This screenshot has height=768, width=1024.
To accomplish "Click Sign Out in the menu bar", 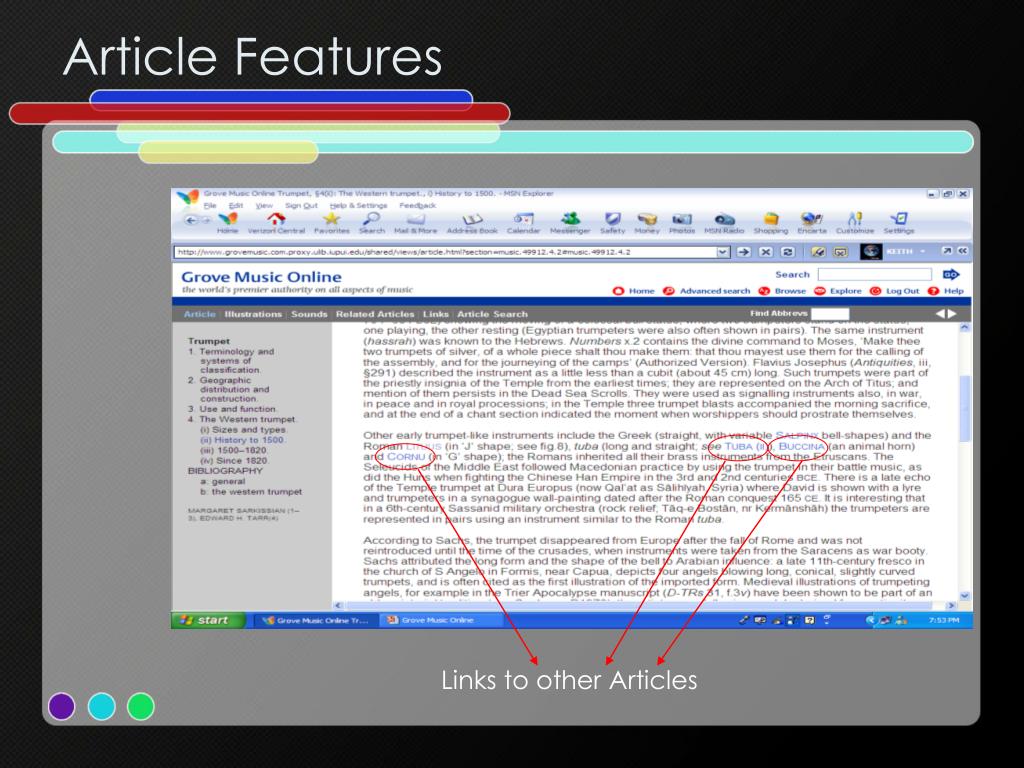I will (301, 205).
